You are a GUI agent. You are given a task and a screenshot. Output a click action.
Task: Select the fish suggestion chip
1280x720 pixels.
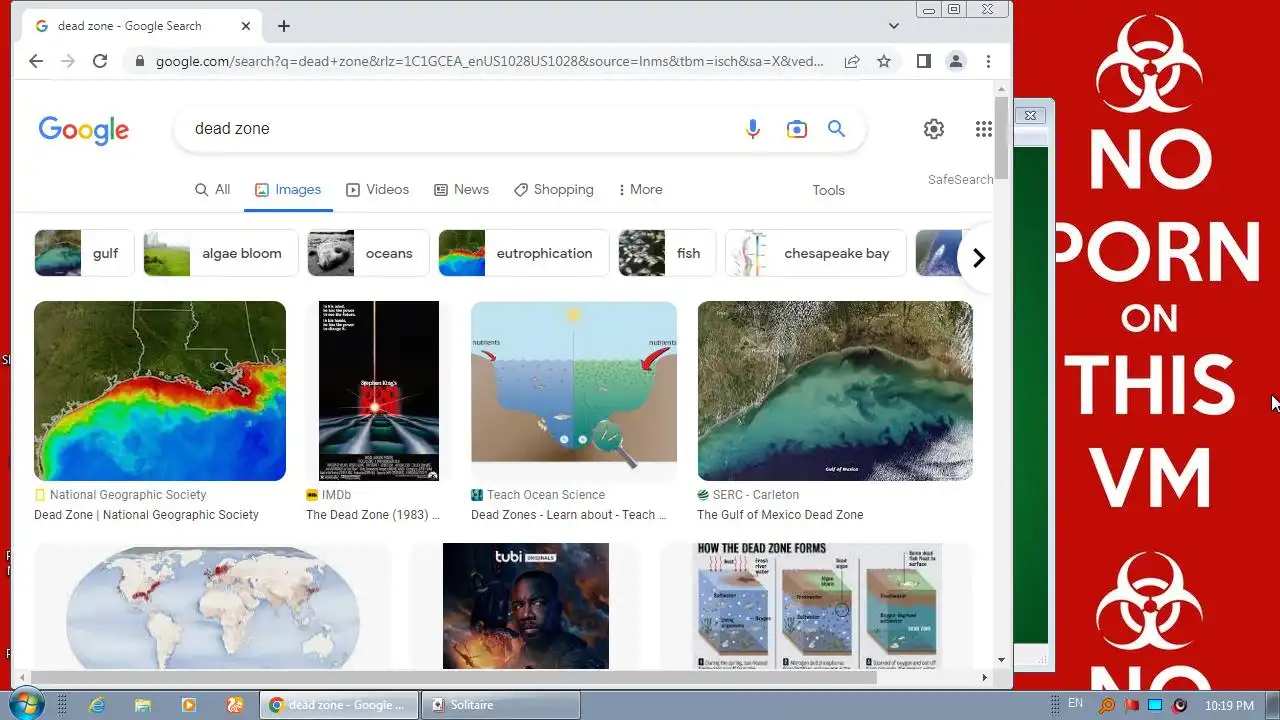click(x=667, y=253)
